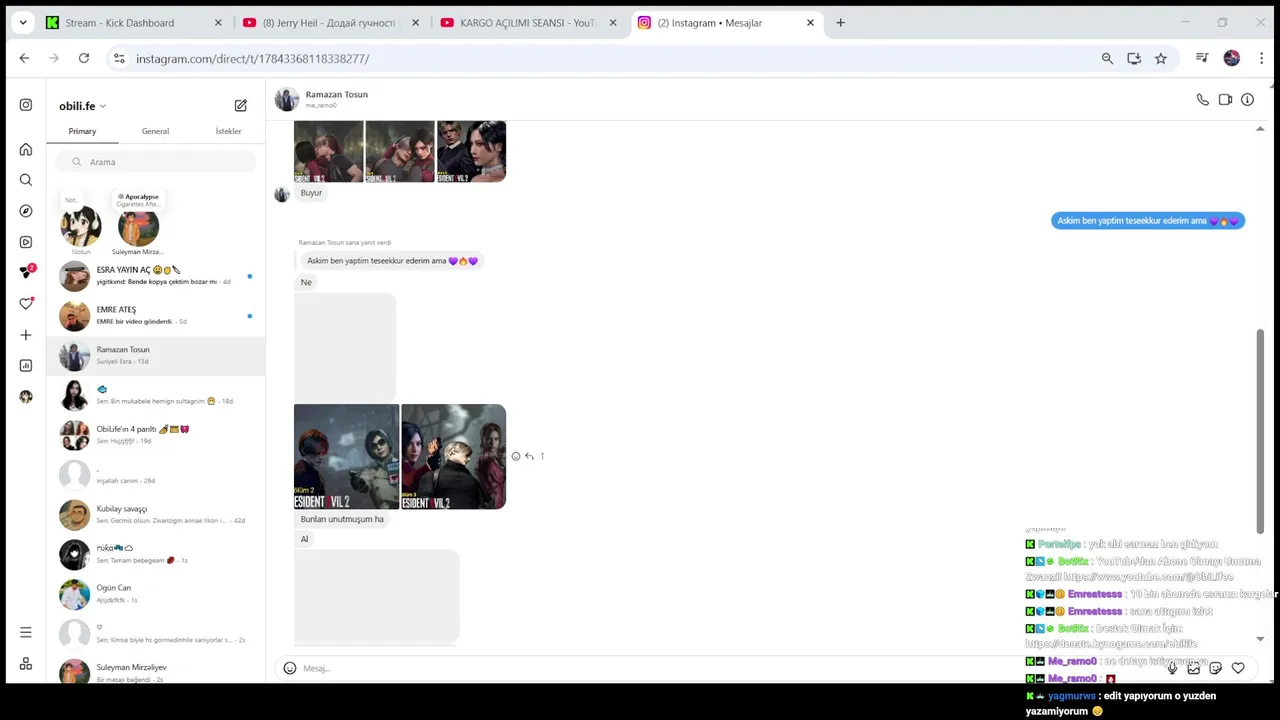Switch to the İstekler requests tab
Viewport: 1280px width, 720px height.
(x=228, y=131)
